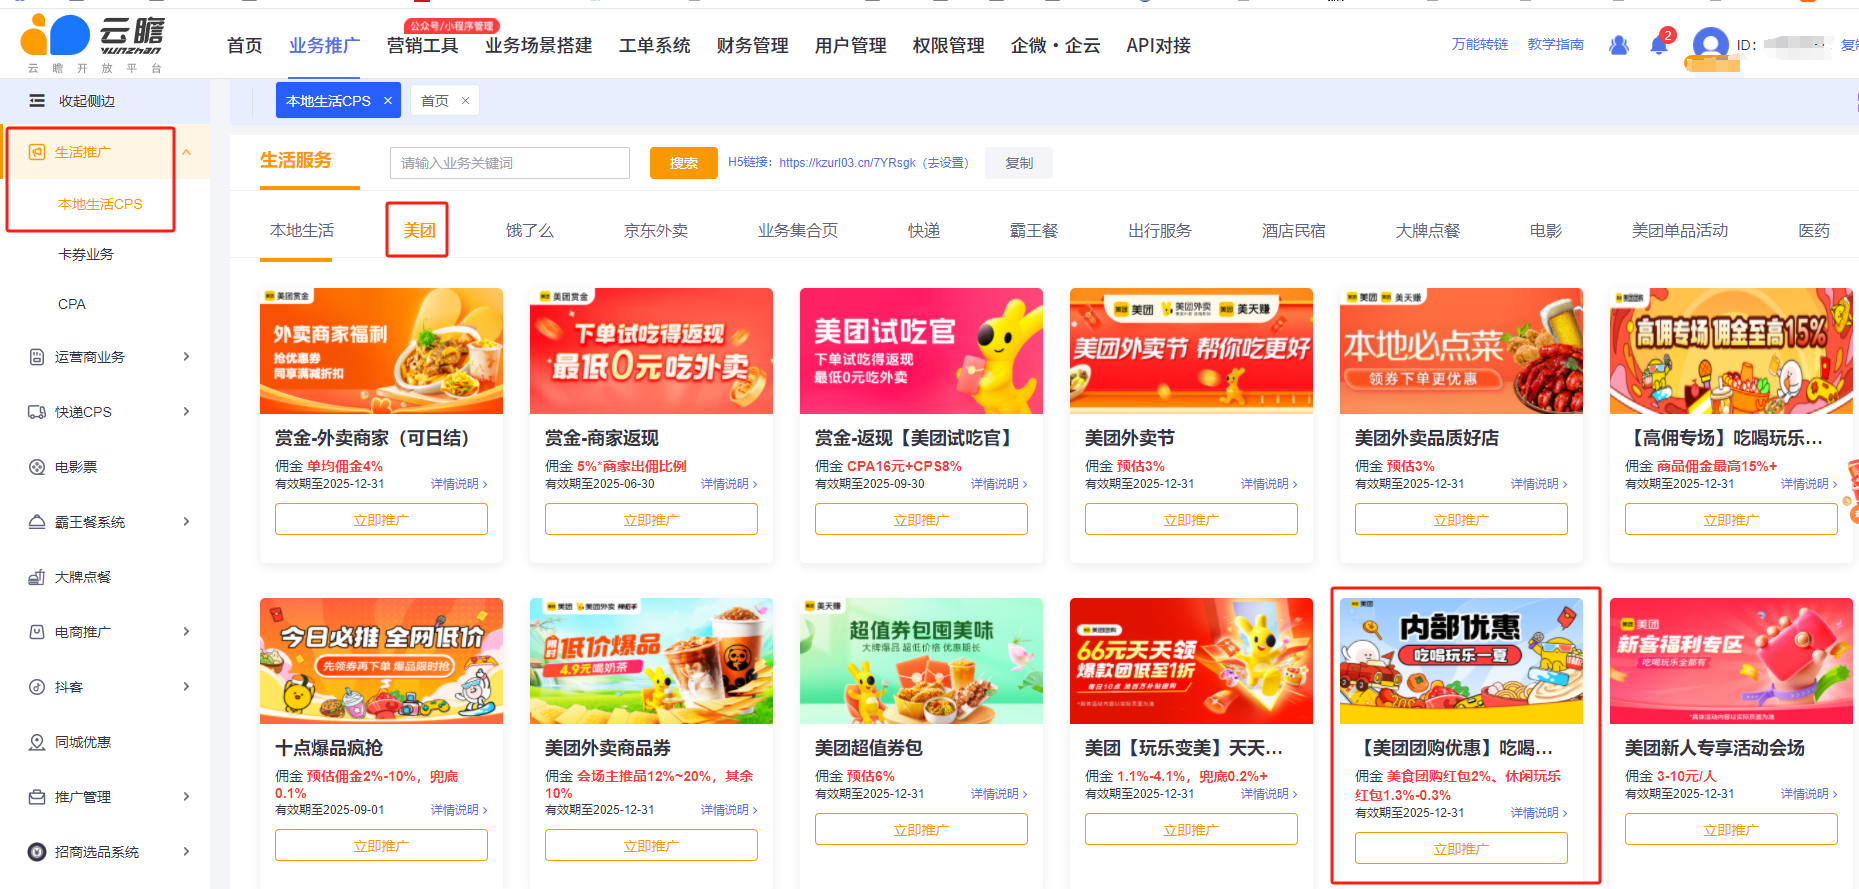Viewport: 1859px width, 889px height.
Task: Close the 首页 page tab
Action: tap(465, 101)
